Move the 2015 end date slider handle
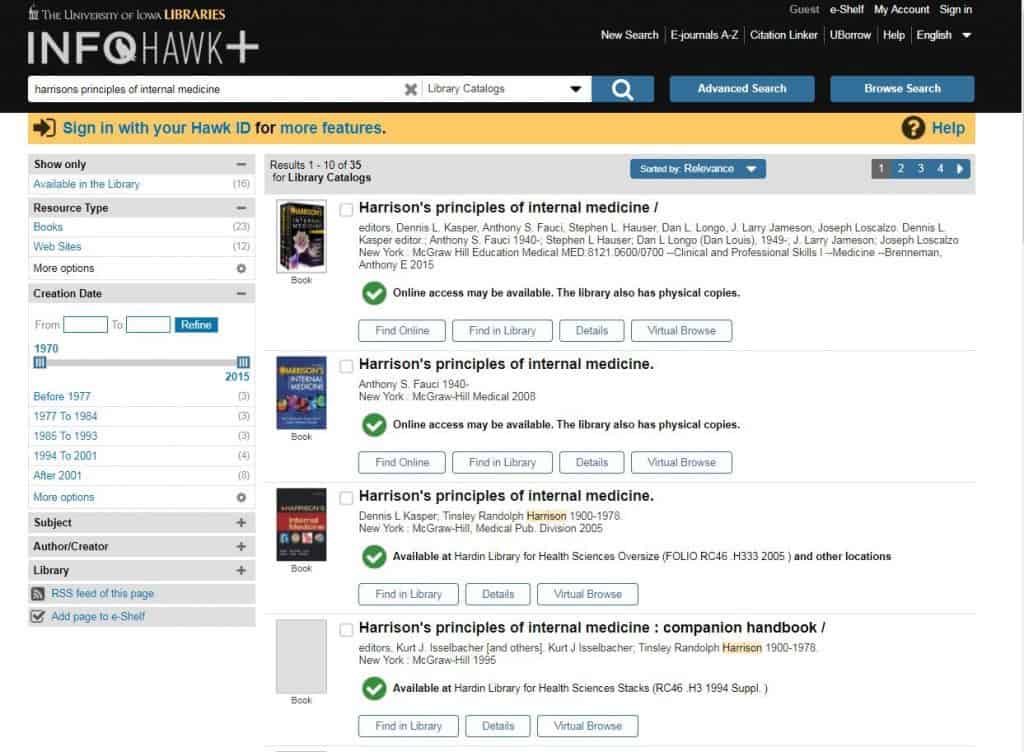 pos(243,362)
